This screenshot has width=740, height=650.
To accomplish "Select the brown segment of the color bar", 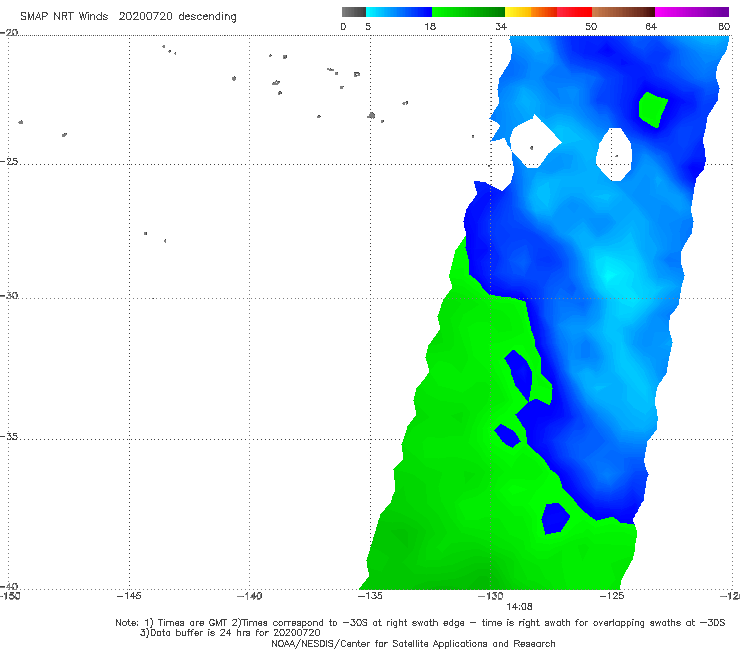I will 623,12.
